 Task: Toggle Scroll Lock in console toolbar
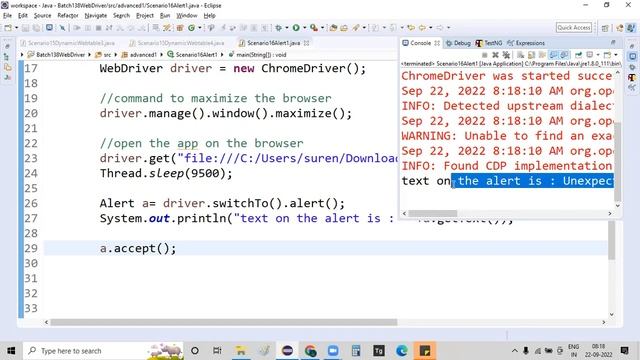point(531,55)
